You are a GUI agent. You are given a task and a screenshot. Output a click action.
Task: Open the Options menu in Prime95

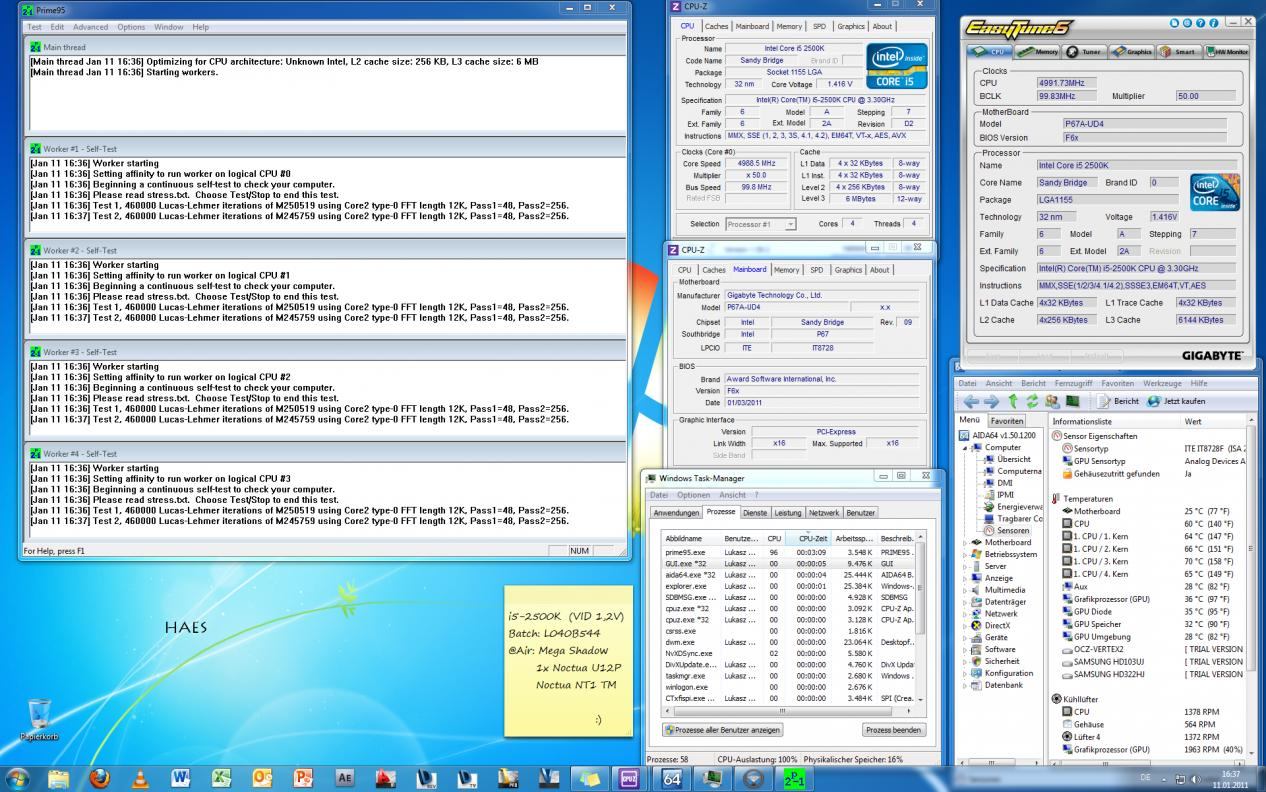(131, 27)
